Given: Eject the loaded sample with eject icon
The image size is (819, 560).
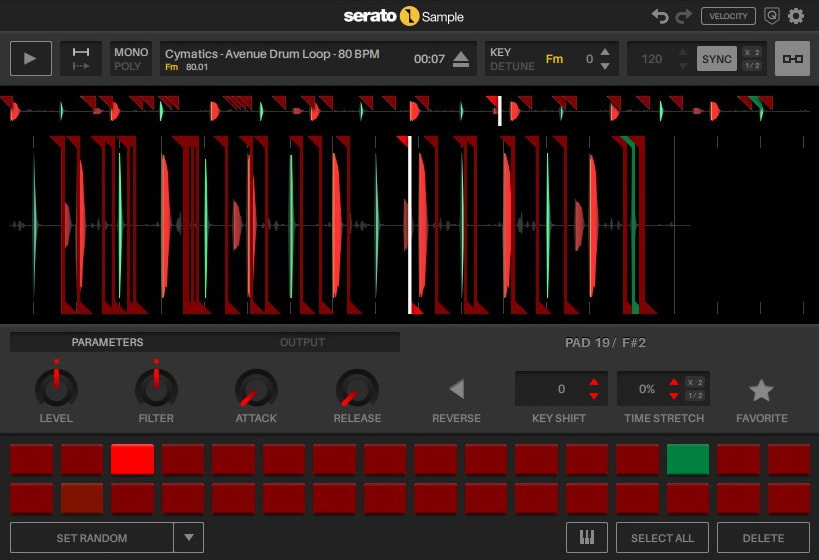Looking at the screenshot, I should pos(461,59).
